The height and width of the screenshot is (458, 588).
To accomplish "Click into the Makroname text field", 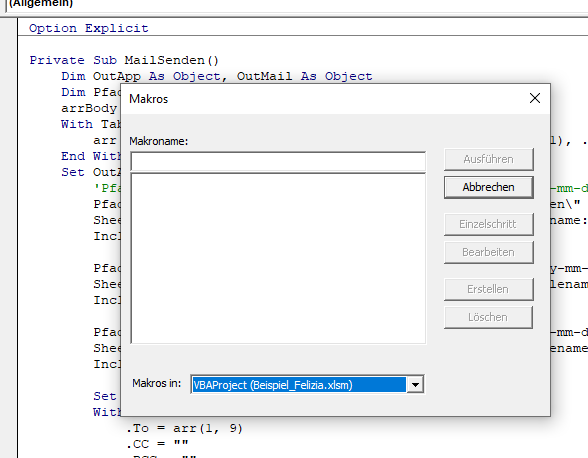I will [278, 162].
